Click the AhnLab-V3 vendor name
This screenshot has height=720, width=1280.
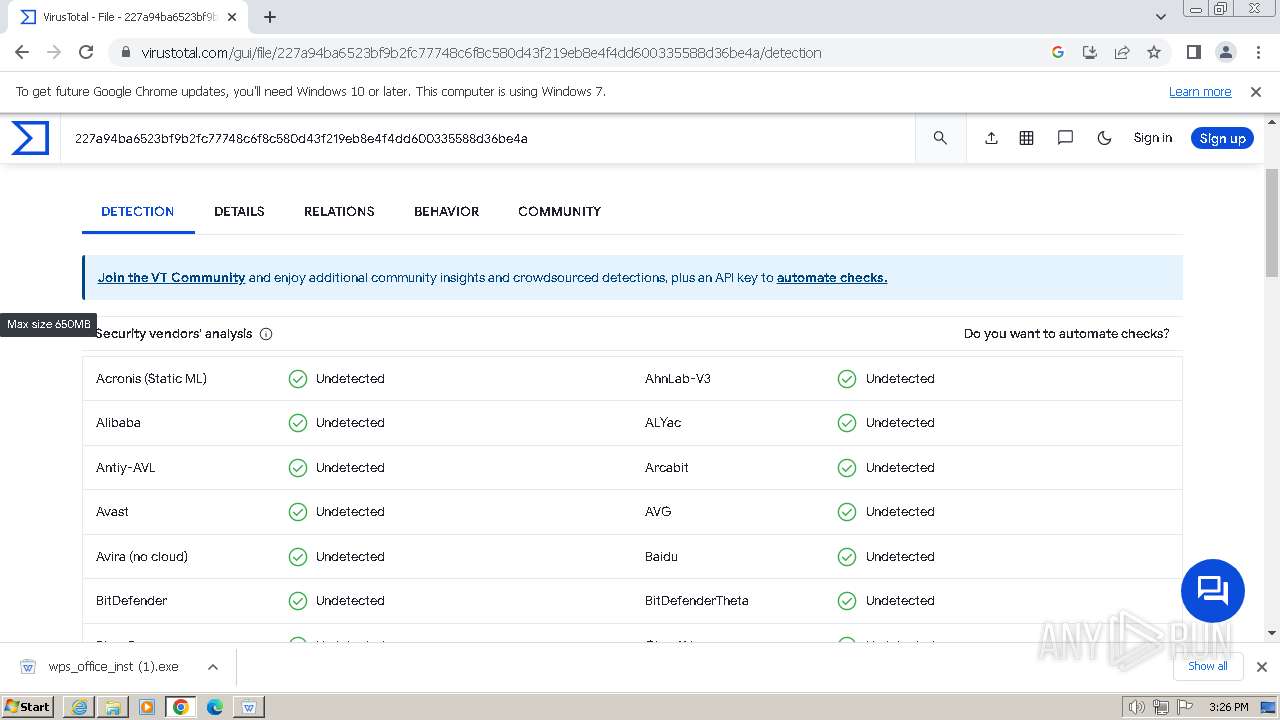(678, 379)
